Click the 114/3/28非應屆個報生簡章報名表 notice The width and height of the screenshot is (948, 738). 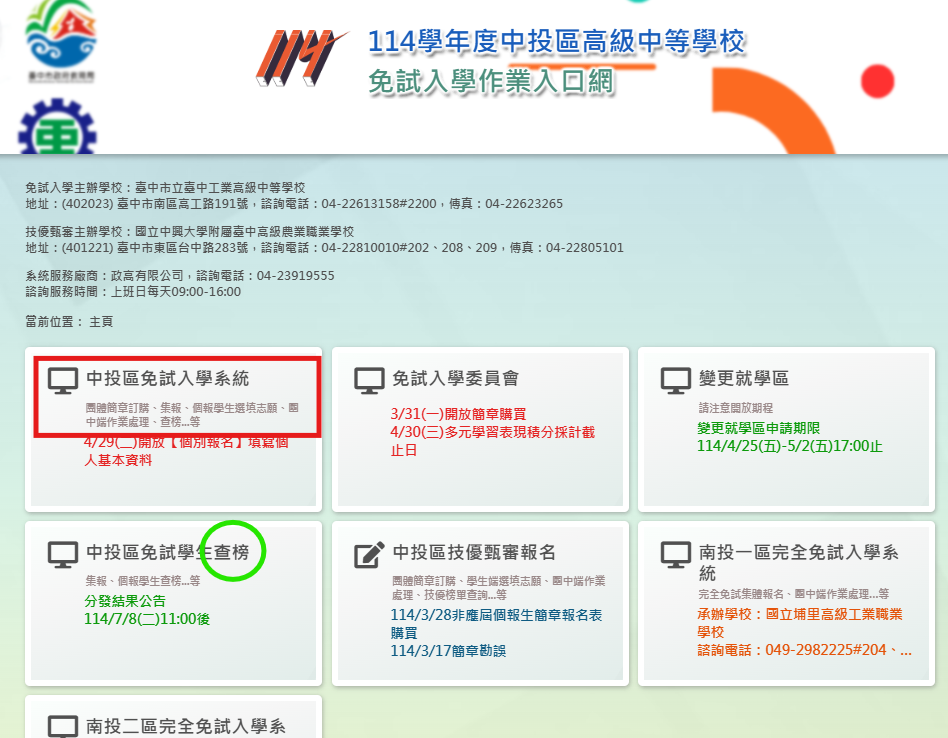coord(496,615)
